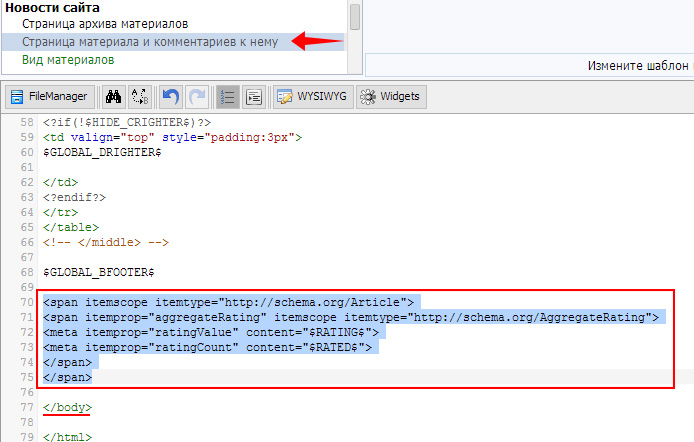
Task: Click line number 70 in gutter
Action: pos(27,302)
